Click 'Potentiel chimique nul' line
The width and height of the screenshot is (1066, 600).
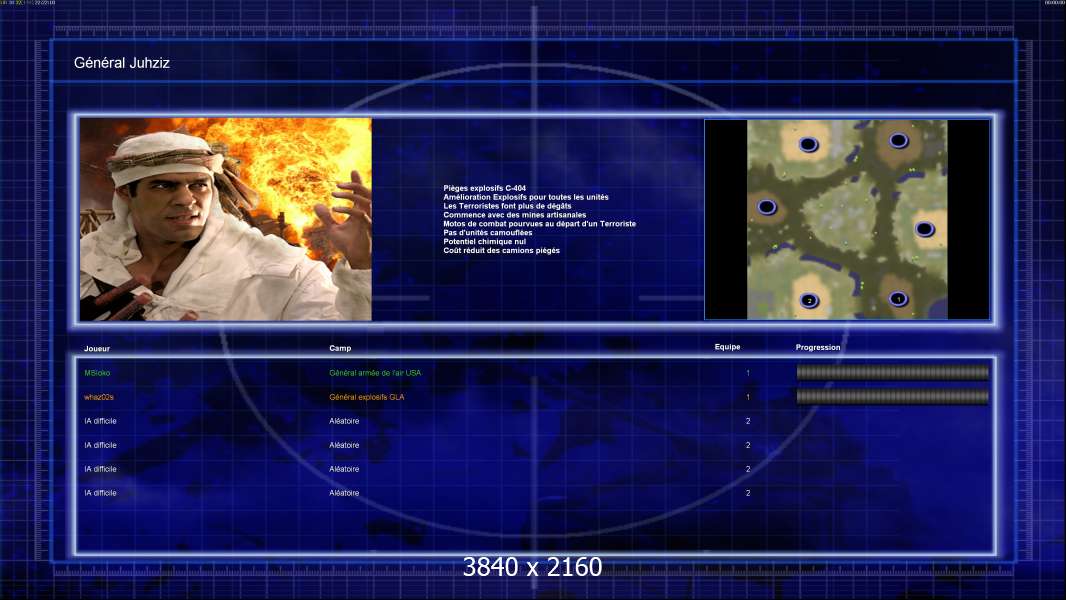pyautogui.click(x=485, y=241)
